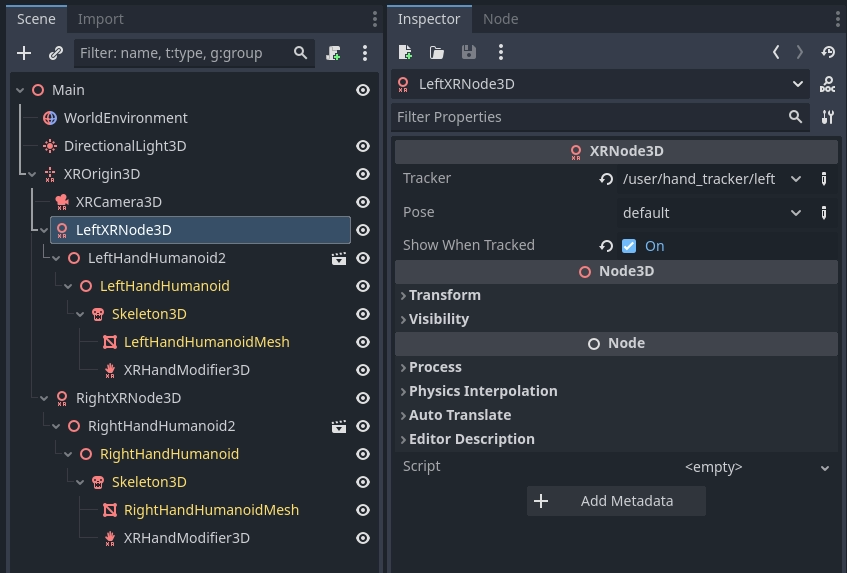Click the Add Child Node plus icon

(24, 53)
